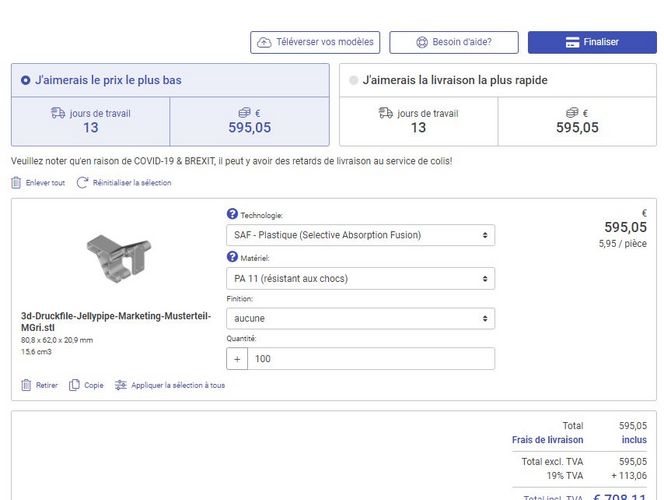Click the Téléverser vos modèles button
This screenshot has height=500, width=664.
pos(315,42)
